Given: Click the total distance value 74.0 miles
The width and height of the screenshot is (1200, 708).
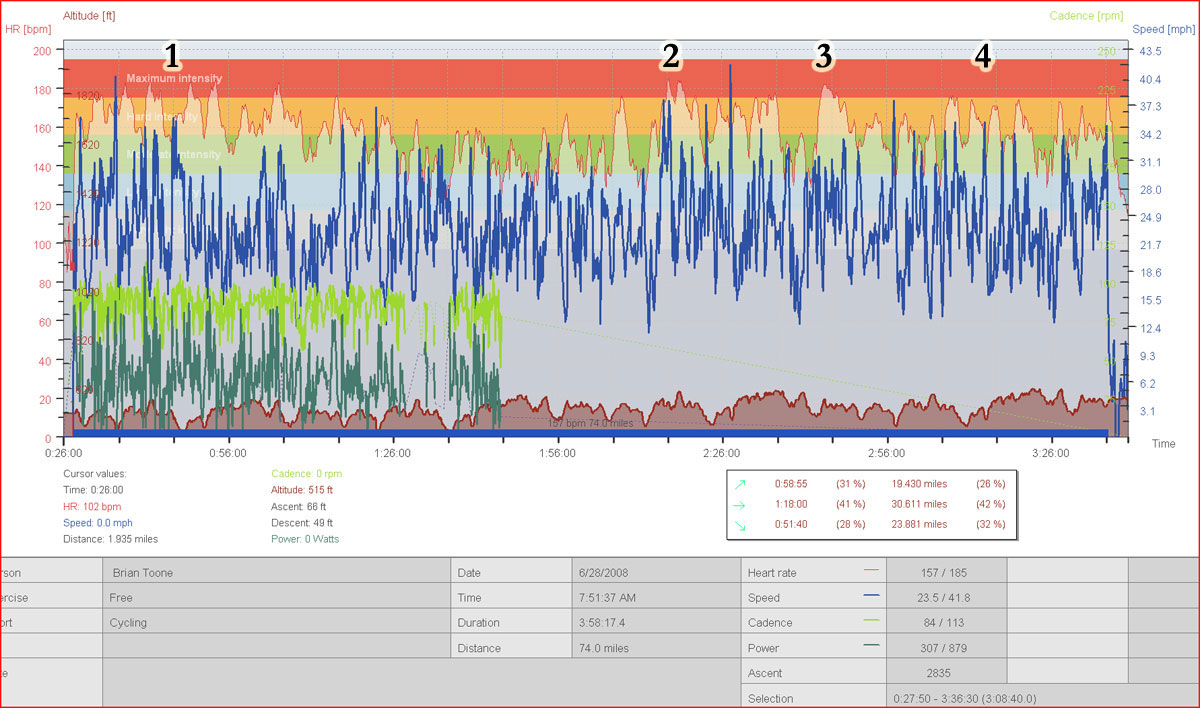Looking at the screenshot, I should tap(604, 648).
